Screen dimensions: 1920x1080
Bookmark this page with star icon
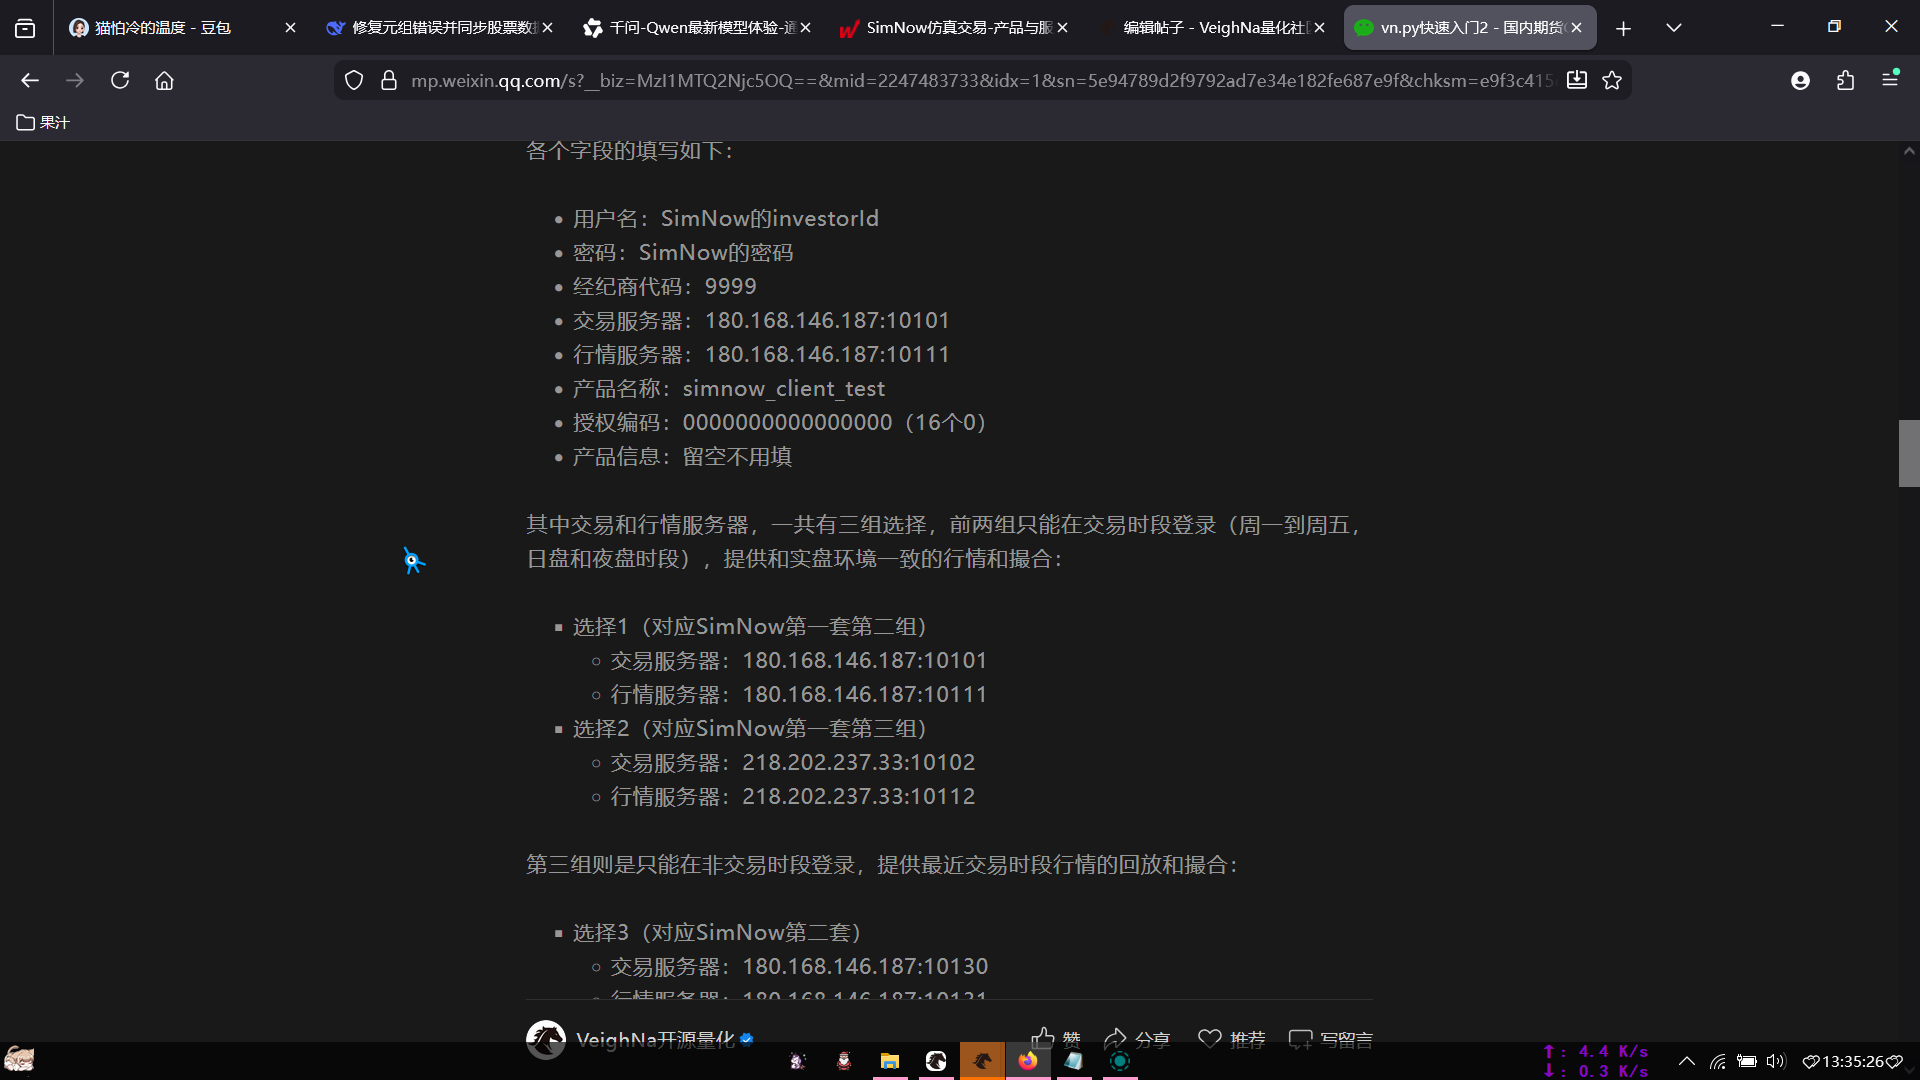pos(1612,80)
